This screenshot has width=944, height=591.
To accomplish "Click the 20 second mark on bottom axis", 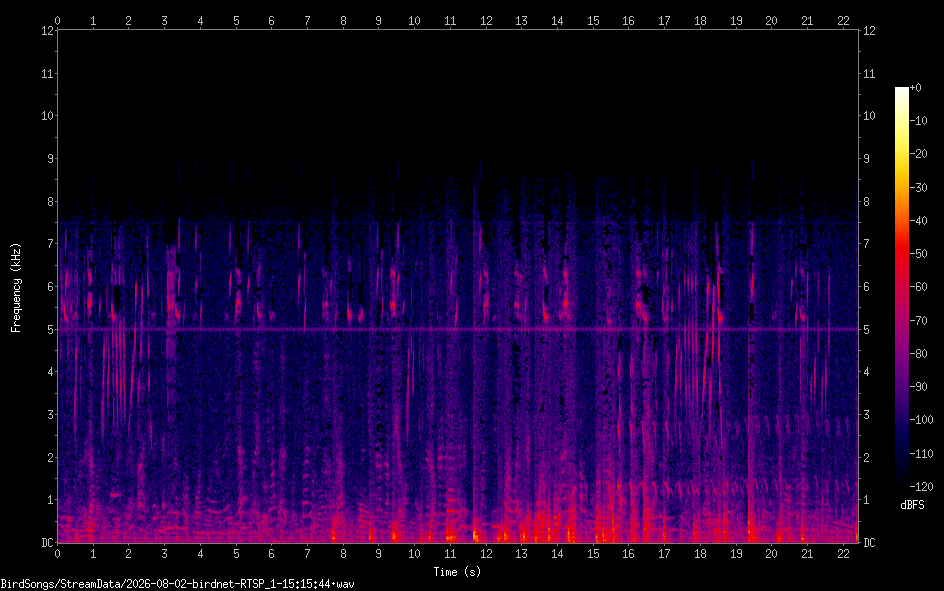I will (x=771, y=554).
